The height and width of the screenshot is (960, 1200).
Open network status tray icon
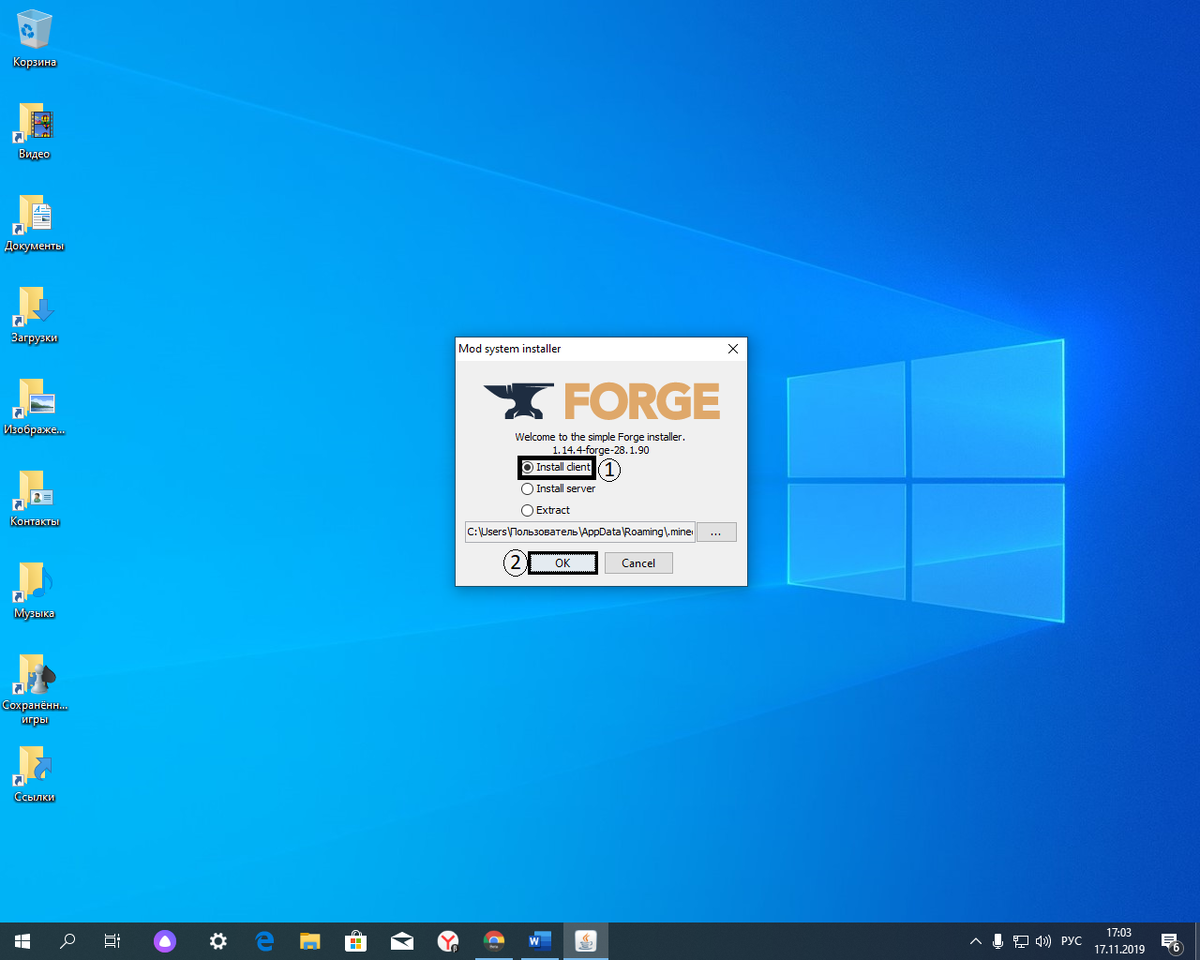tap(1021, 941)
